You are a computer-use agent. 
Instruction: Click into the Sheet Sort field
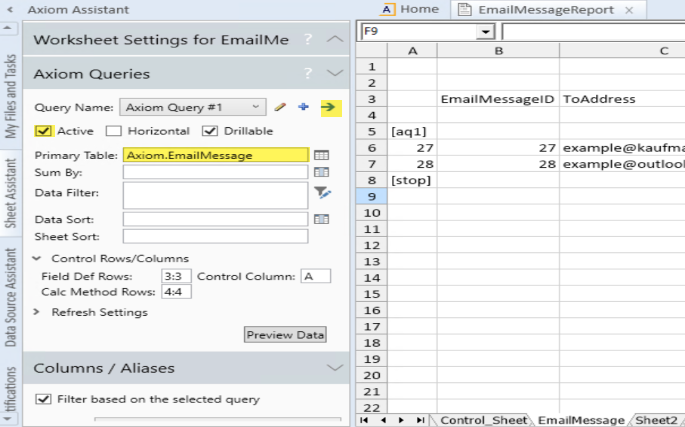point(215,236)
